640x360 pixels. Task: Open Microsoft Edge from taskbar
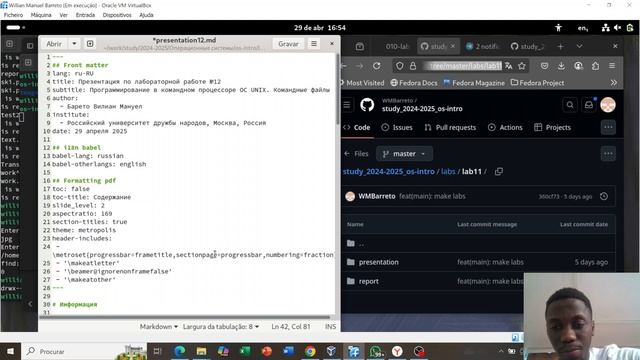click(179, 351)
